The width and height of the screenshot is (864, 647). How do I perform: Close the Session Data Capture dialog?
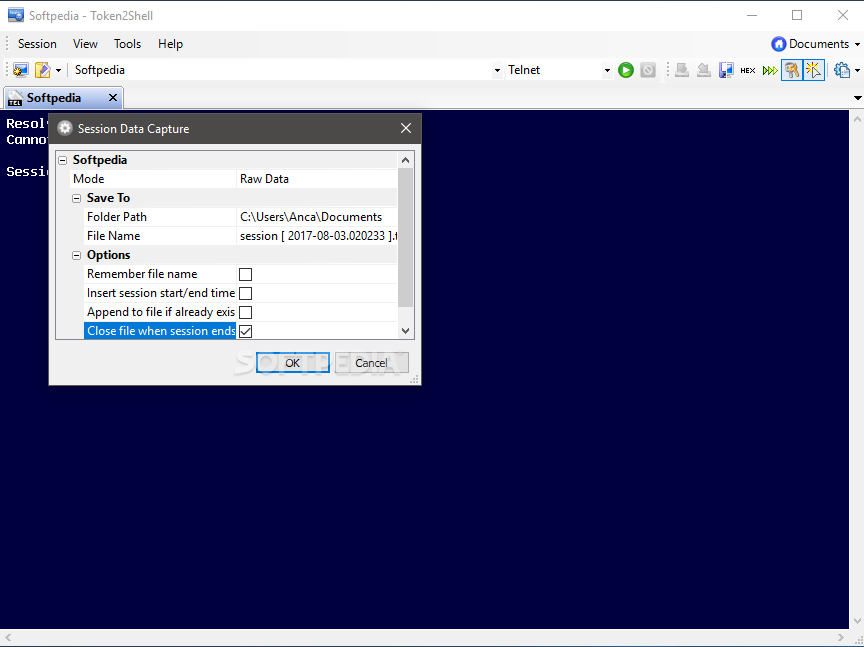pos(406,128)
